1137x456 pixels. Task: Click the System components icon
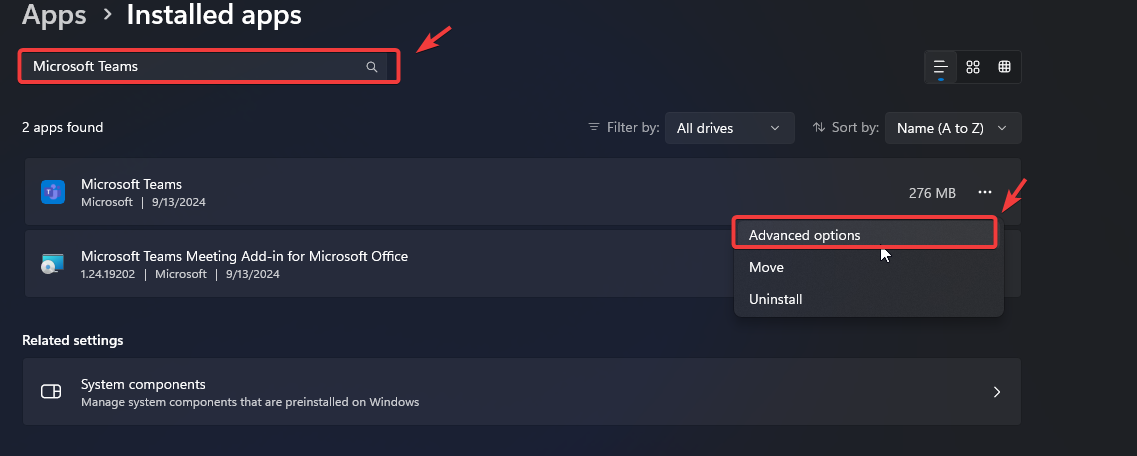pos(51,392)
